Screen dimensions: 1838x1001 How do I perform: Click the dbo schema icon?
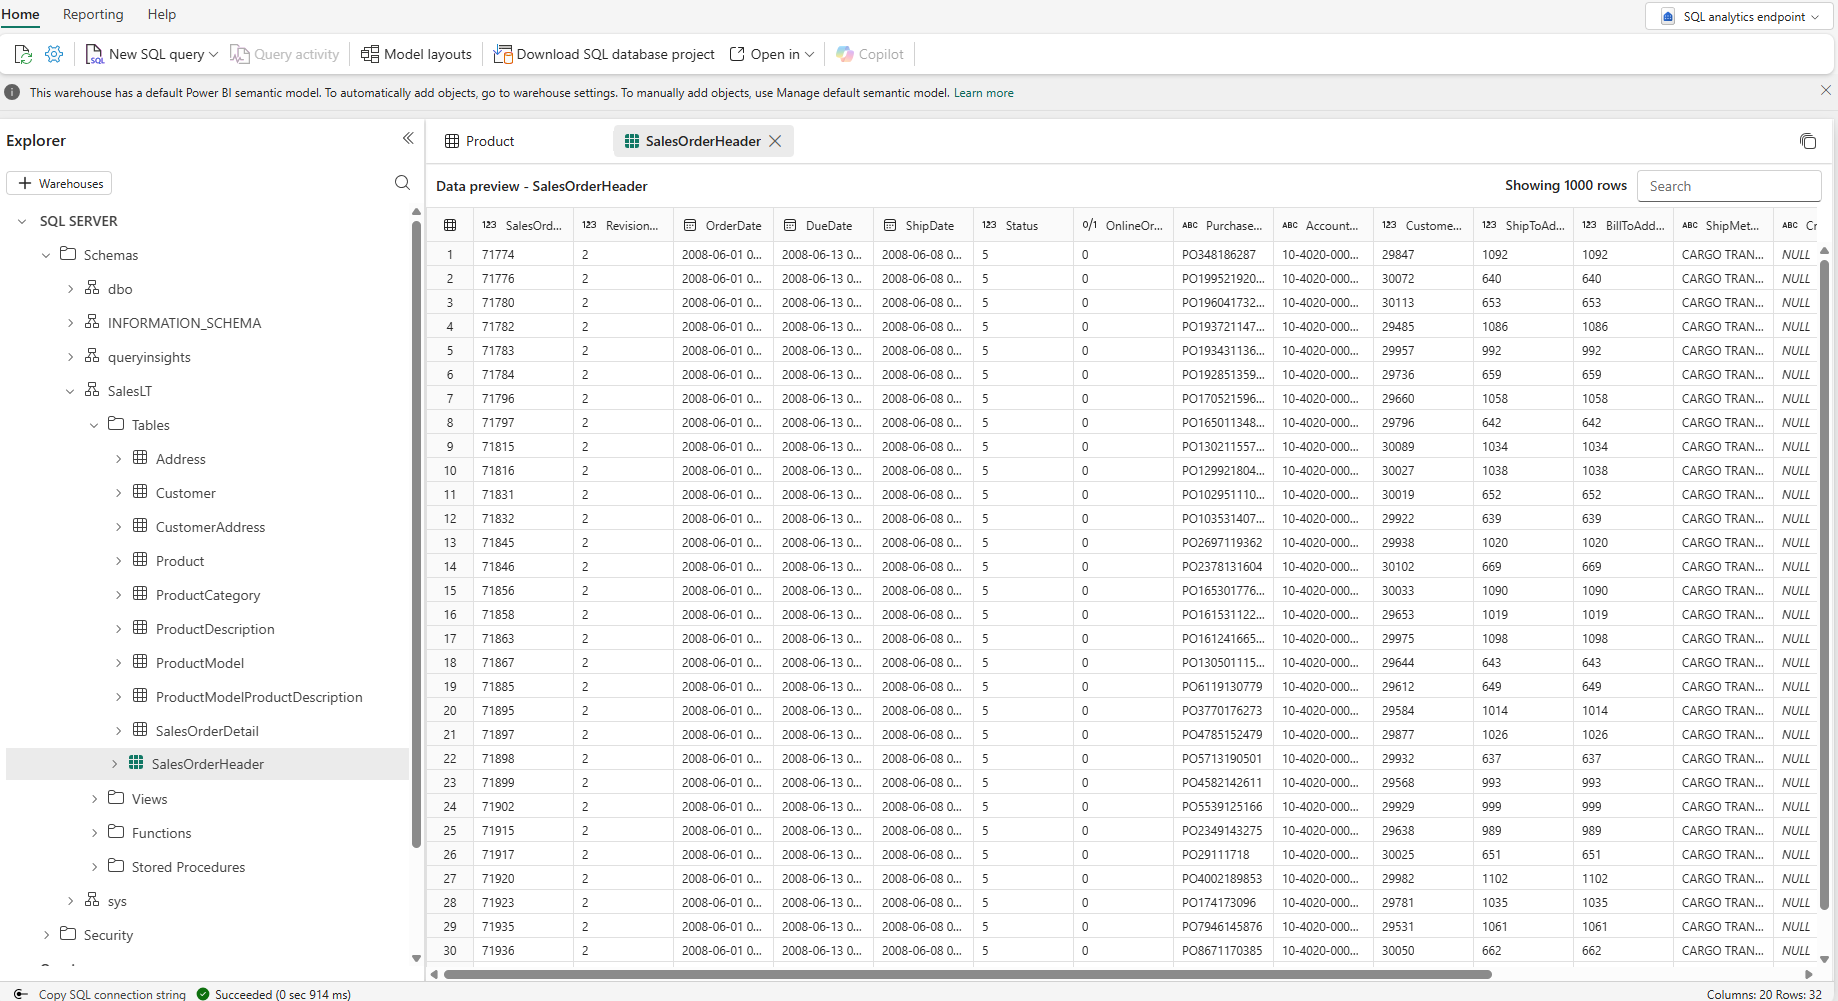coord(92,288)
